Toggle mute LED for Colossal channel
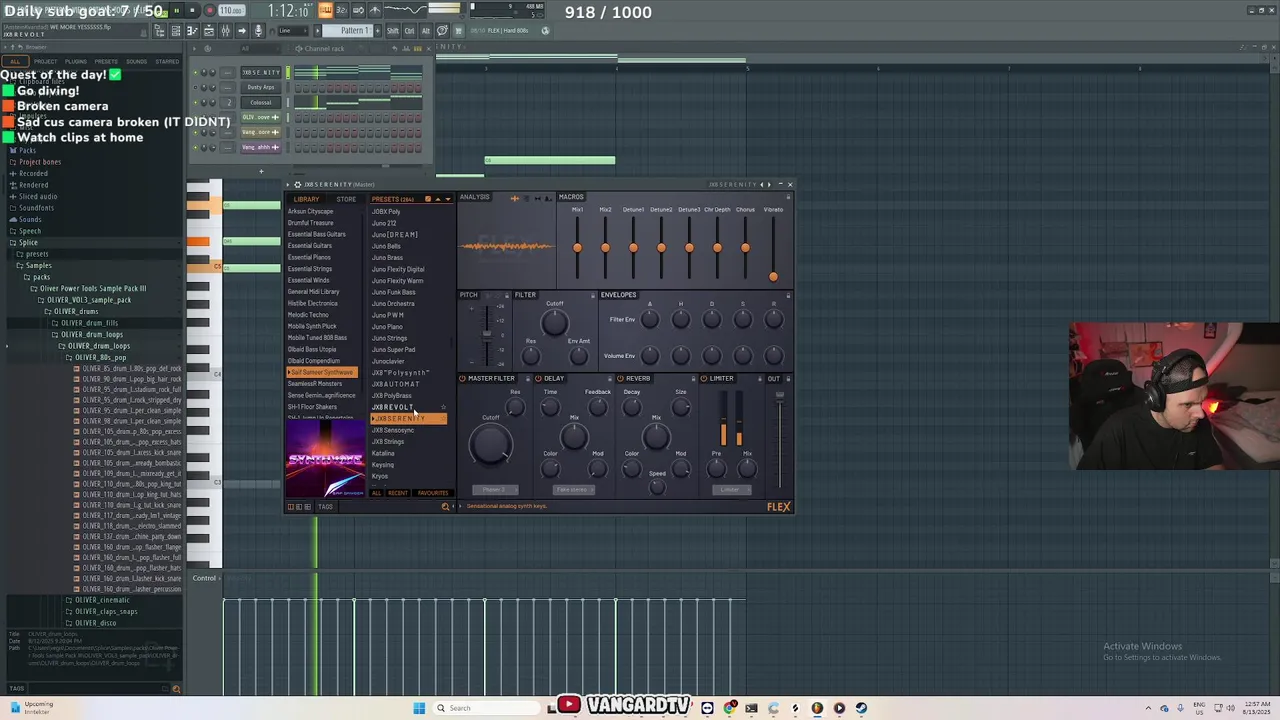This screenshot has width=1280, height=720. tap(196, 102)
